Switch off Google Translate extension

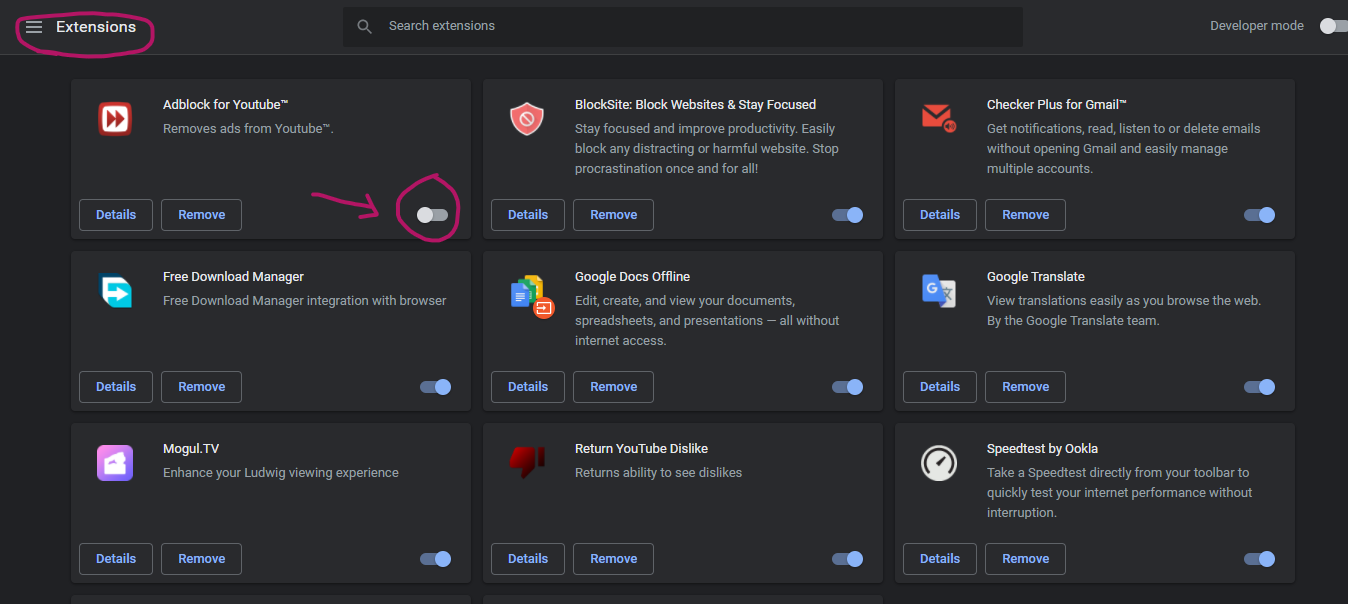(x=1259, y=387)
